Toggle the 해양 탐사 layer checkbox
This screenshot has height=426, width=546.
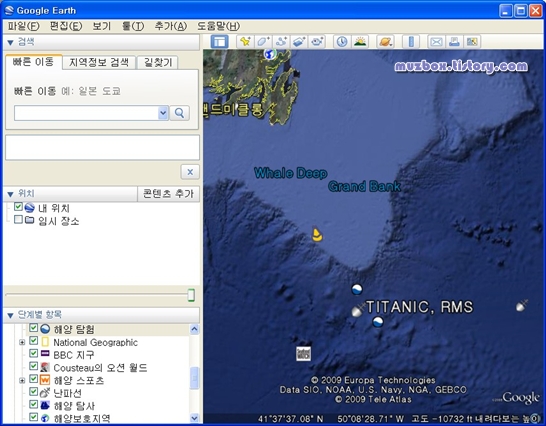click(33, 404)
